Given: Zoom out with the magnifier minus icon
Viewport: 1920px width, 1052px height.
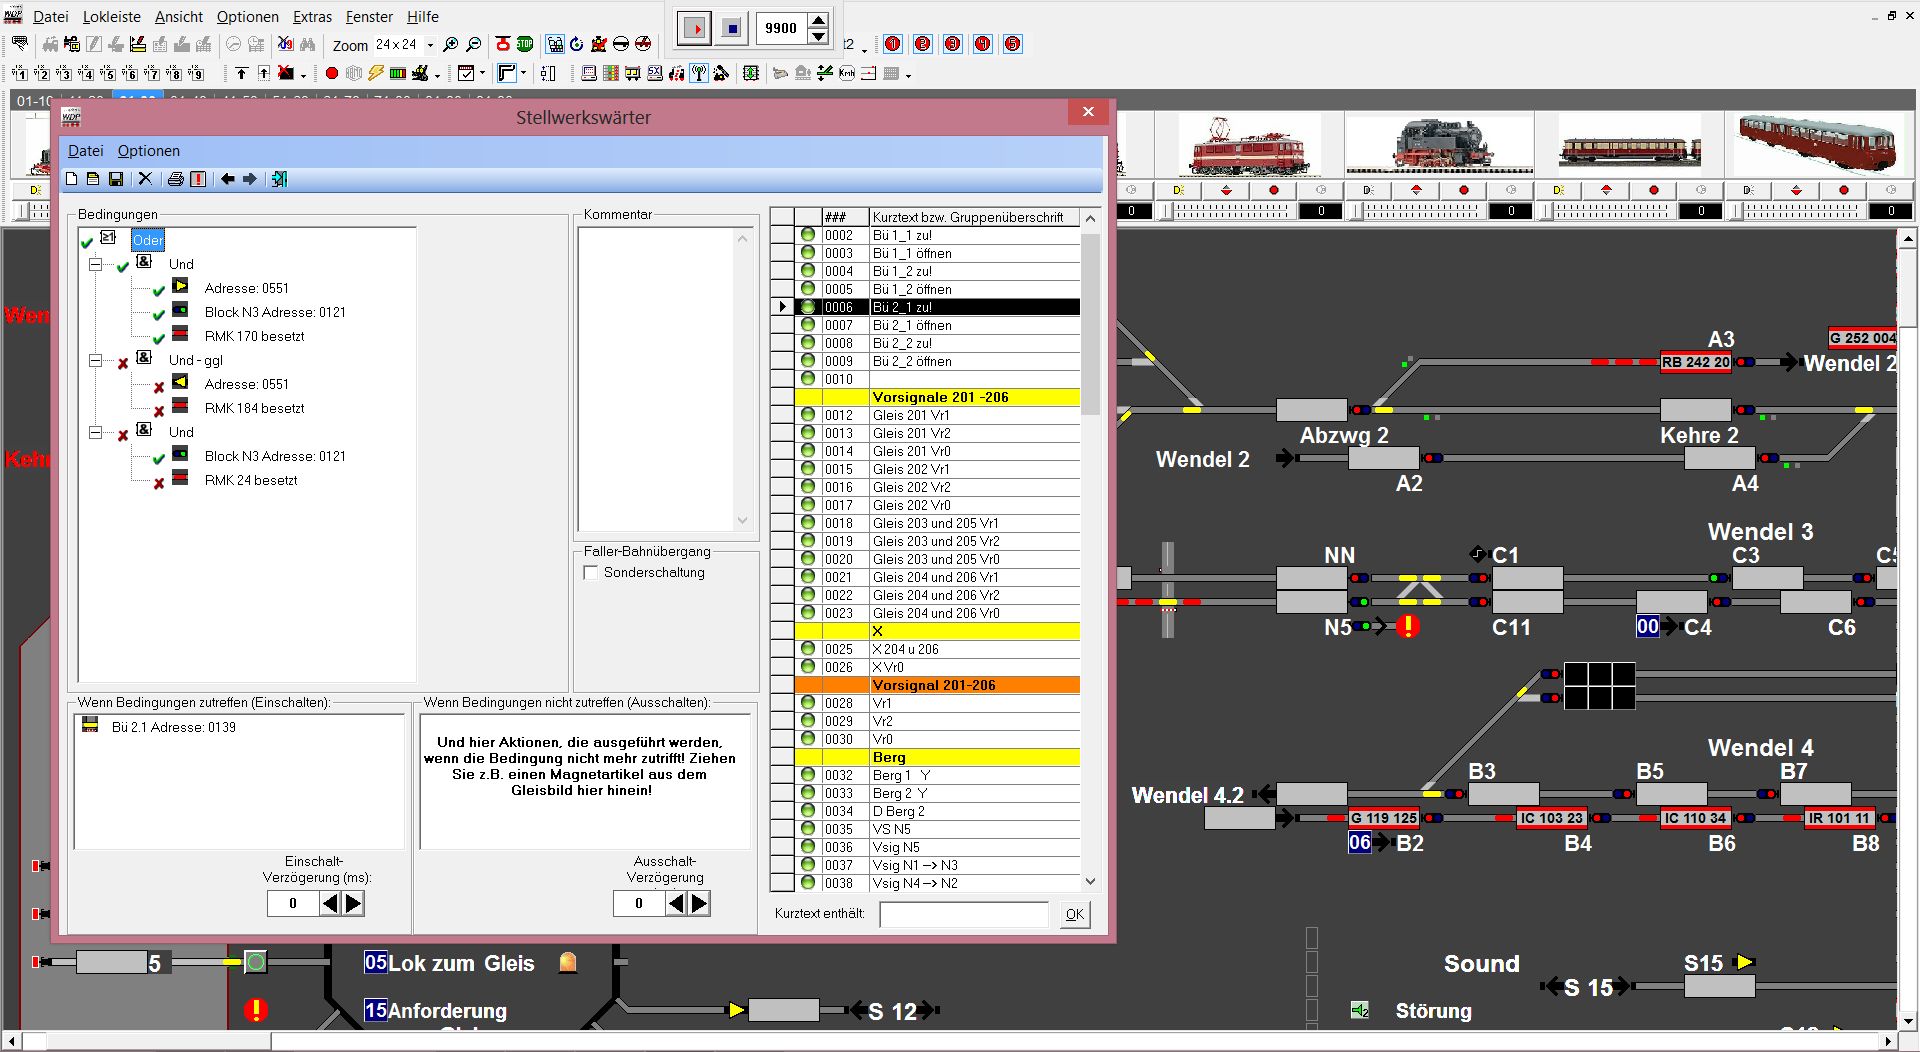Looking at the screenshot, I should (x=474, y=45).
